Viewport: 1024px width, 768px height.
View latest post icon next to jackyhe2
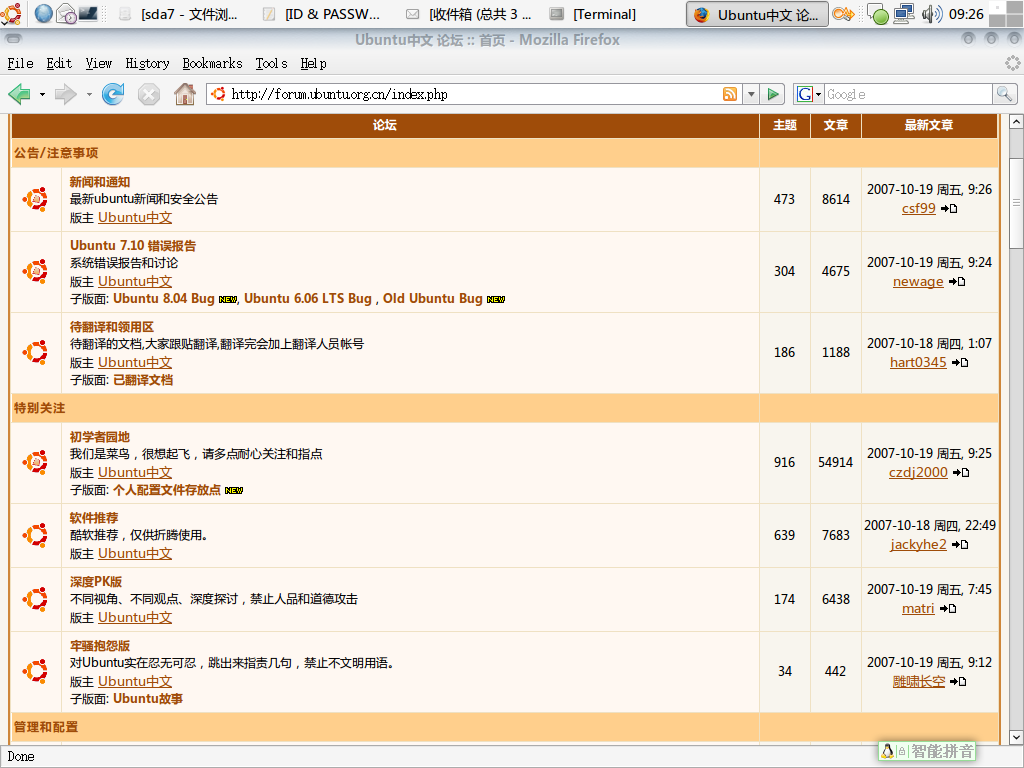(x=959, y=545)
